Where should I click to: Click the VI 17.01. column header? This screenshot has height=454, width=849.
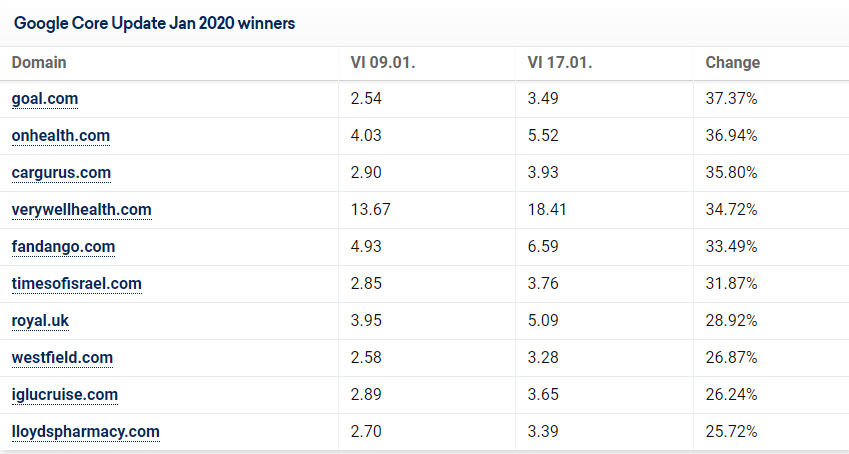560,62
